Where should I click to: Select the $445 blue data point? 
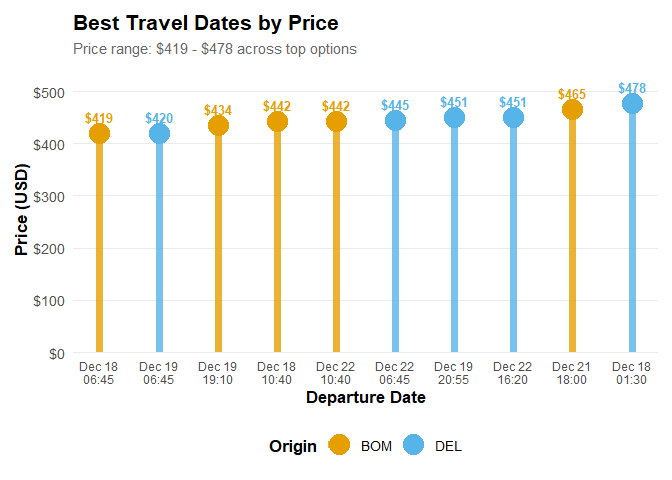click(395, 121)
